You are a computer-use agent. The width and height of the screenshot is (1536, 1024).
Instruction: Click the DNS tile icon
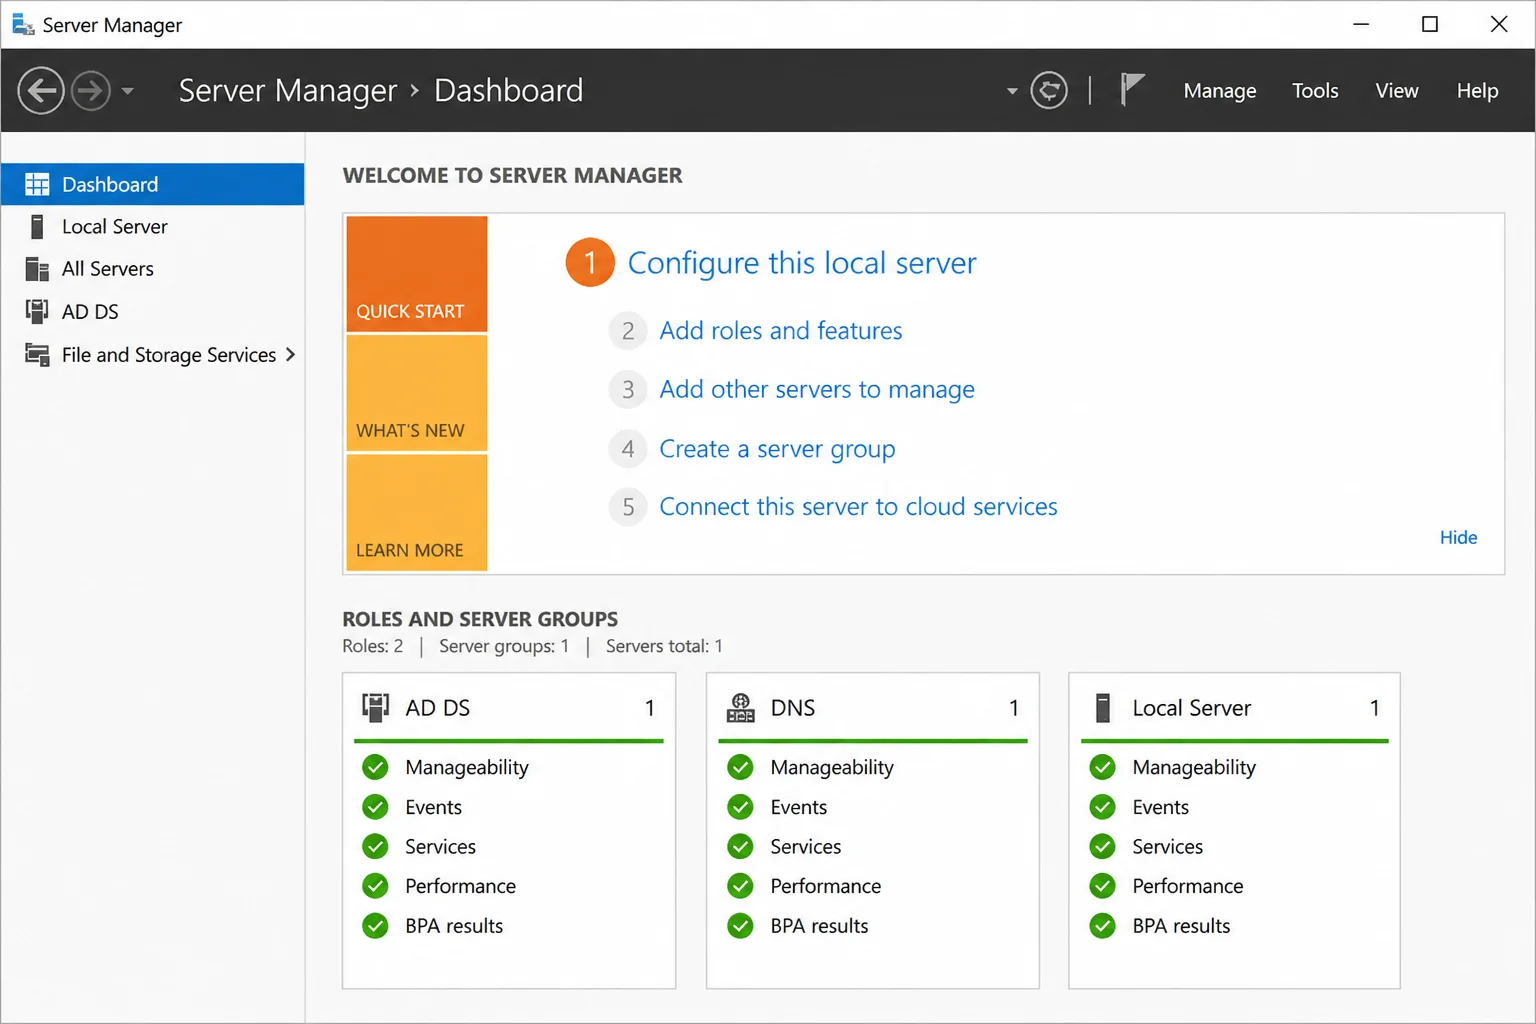coord(740,708)
